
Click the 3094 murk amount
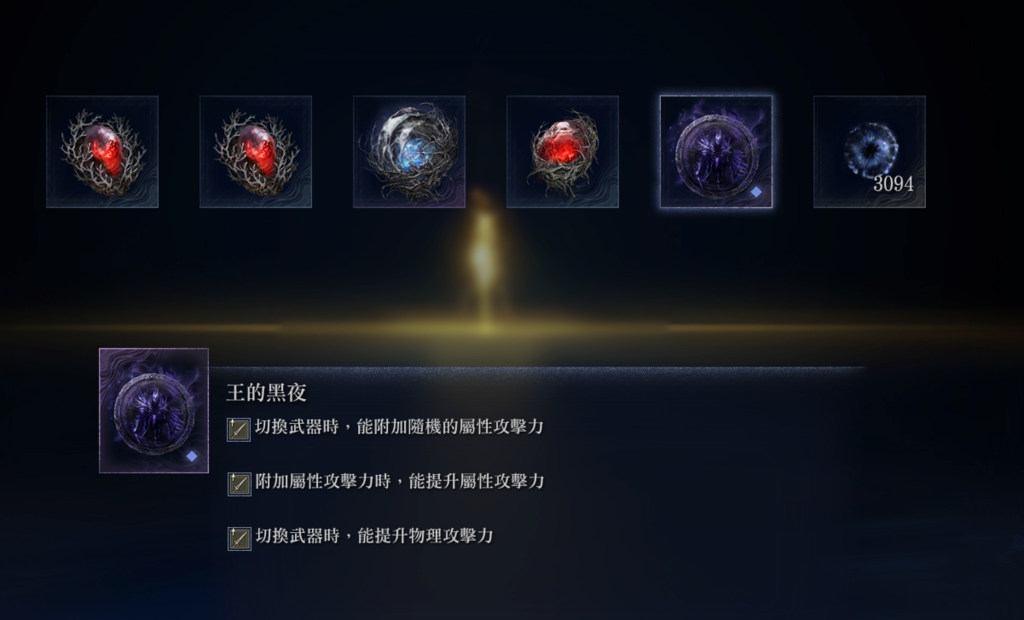(893, 184)
